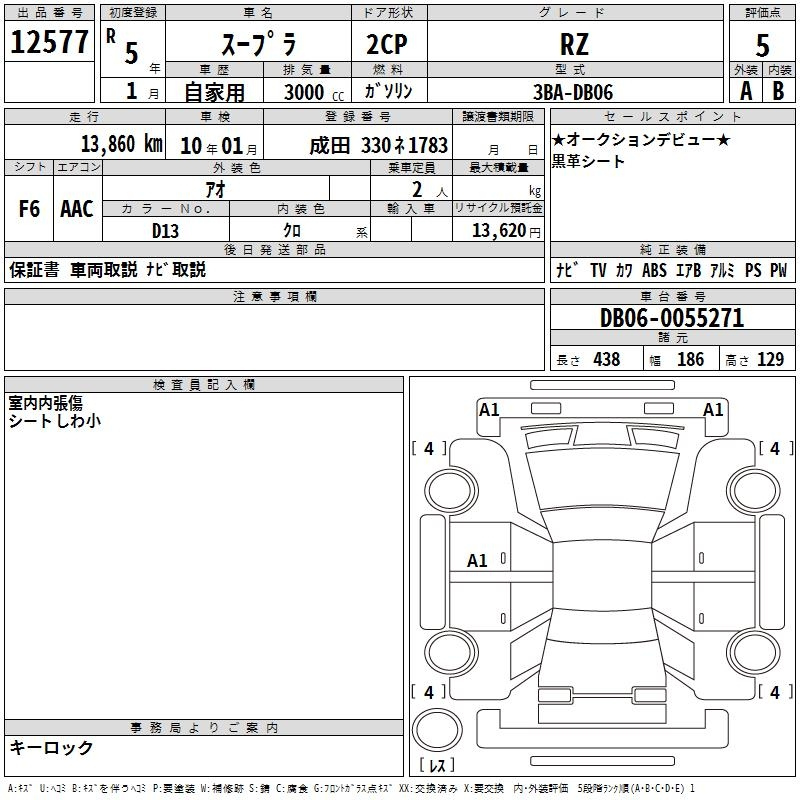
Task: Click 保証書 in later-shipped parts
Action: 34,269
